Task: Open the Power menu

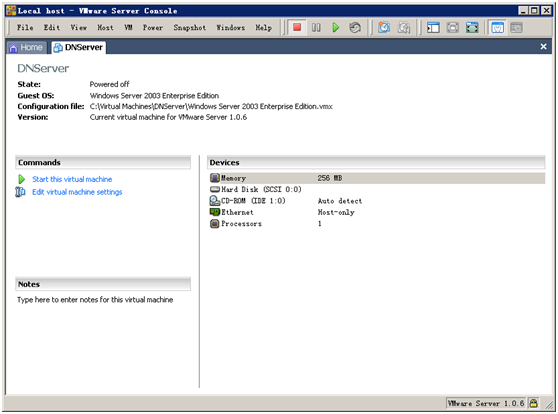Action: [x=153, y=27]
